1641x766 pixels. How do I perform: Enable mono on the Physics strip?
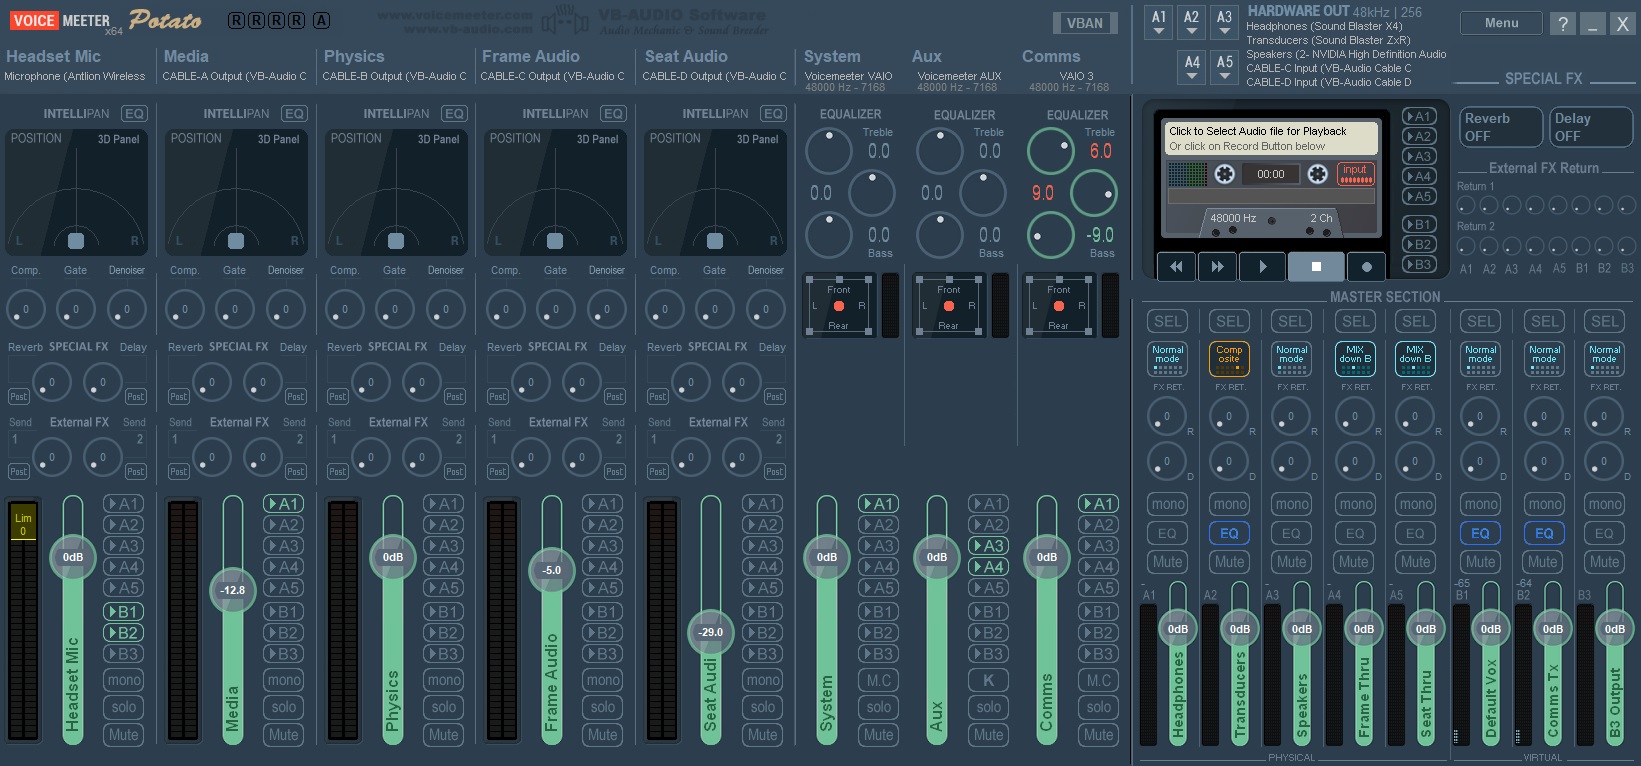tap(444, 680)
